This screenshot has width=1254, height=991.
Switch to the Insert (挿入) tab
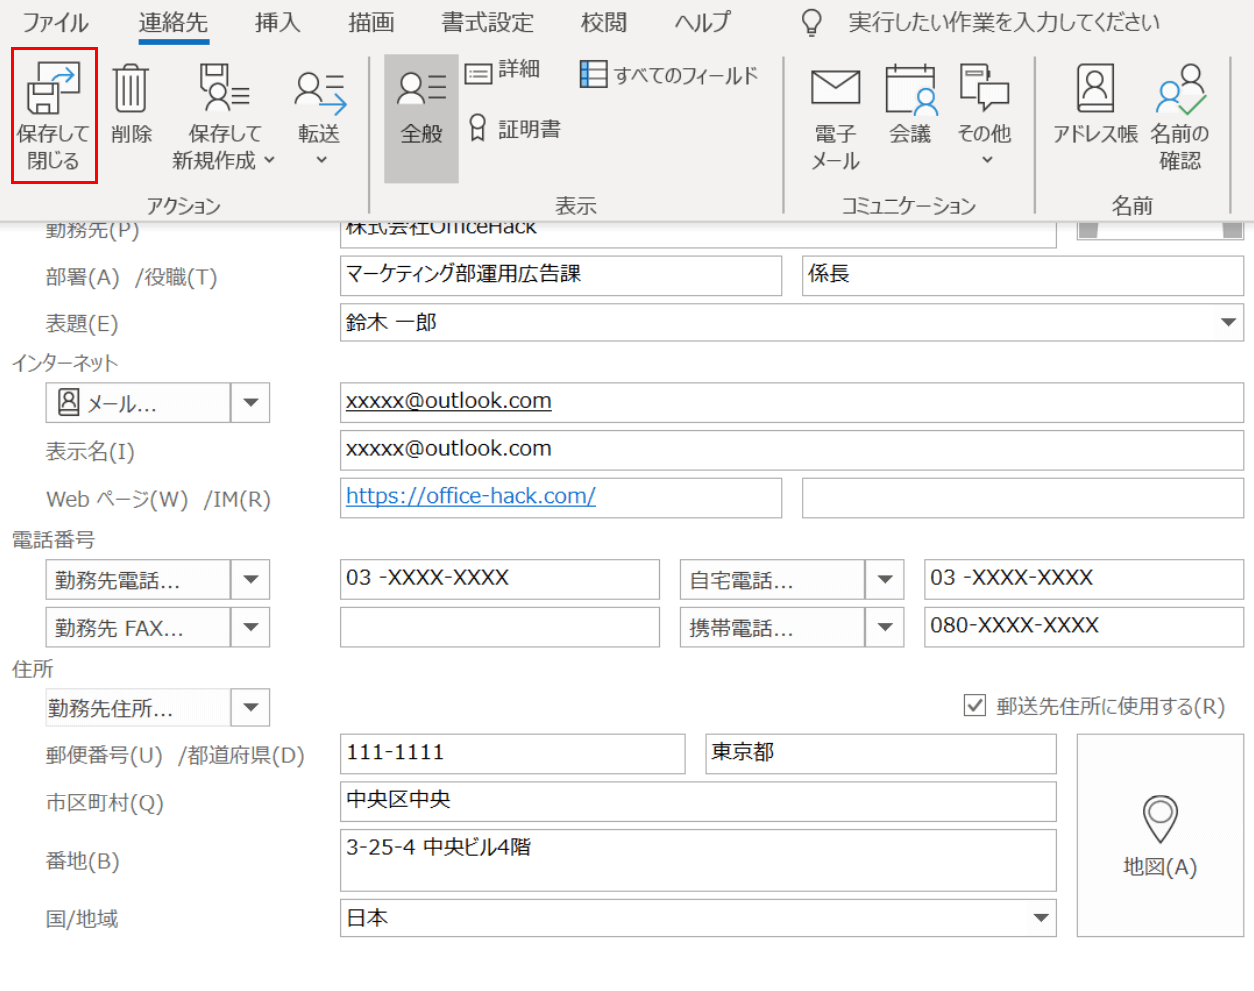click(277, 22)
